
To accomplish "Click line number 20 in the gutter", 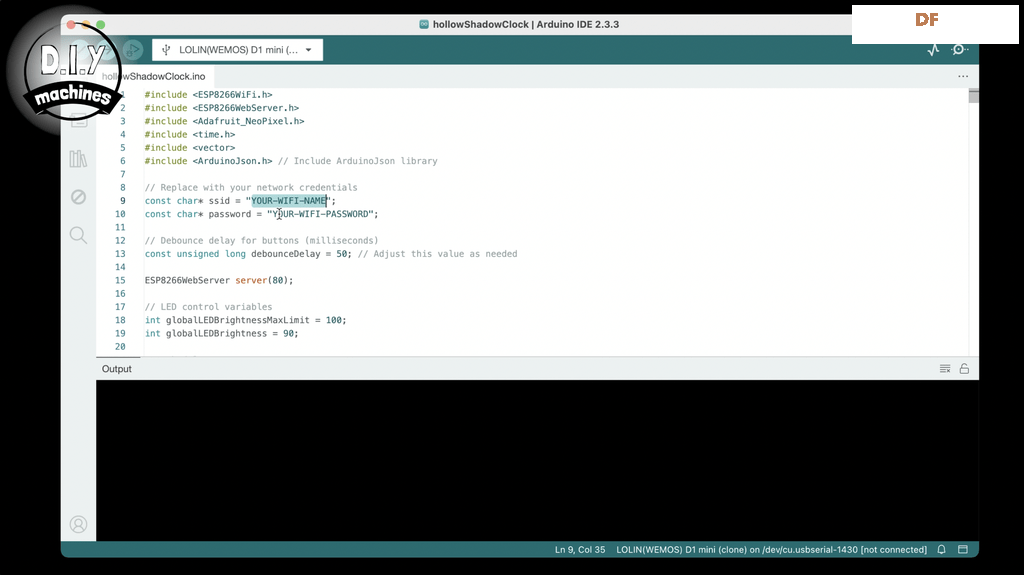I will [x=120, y=347].
